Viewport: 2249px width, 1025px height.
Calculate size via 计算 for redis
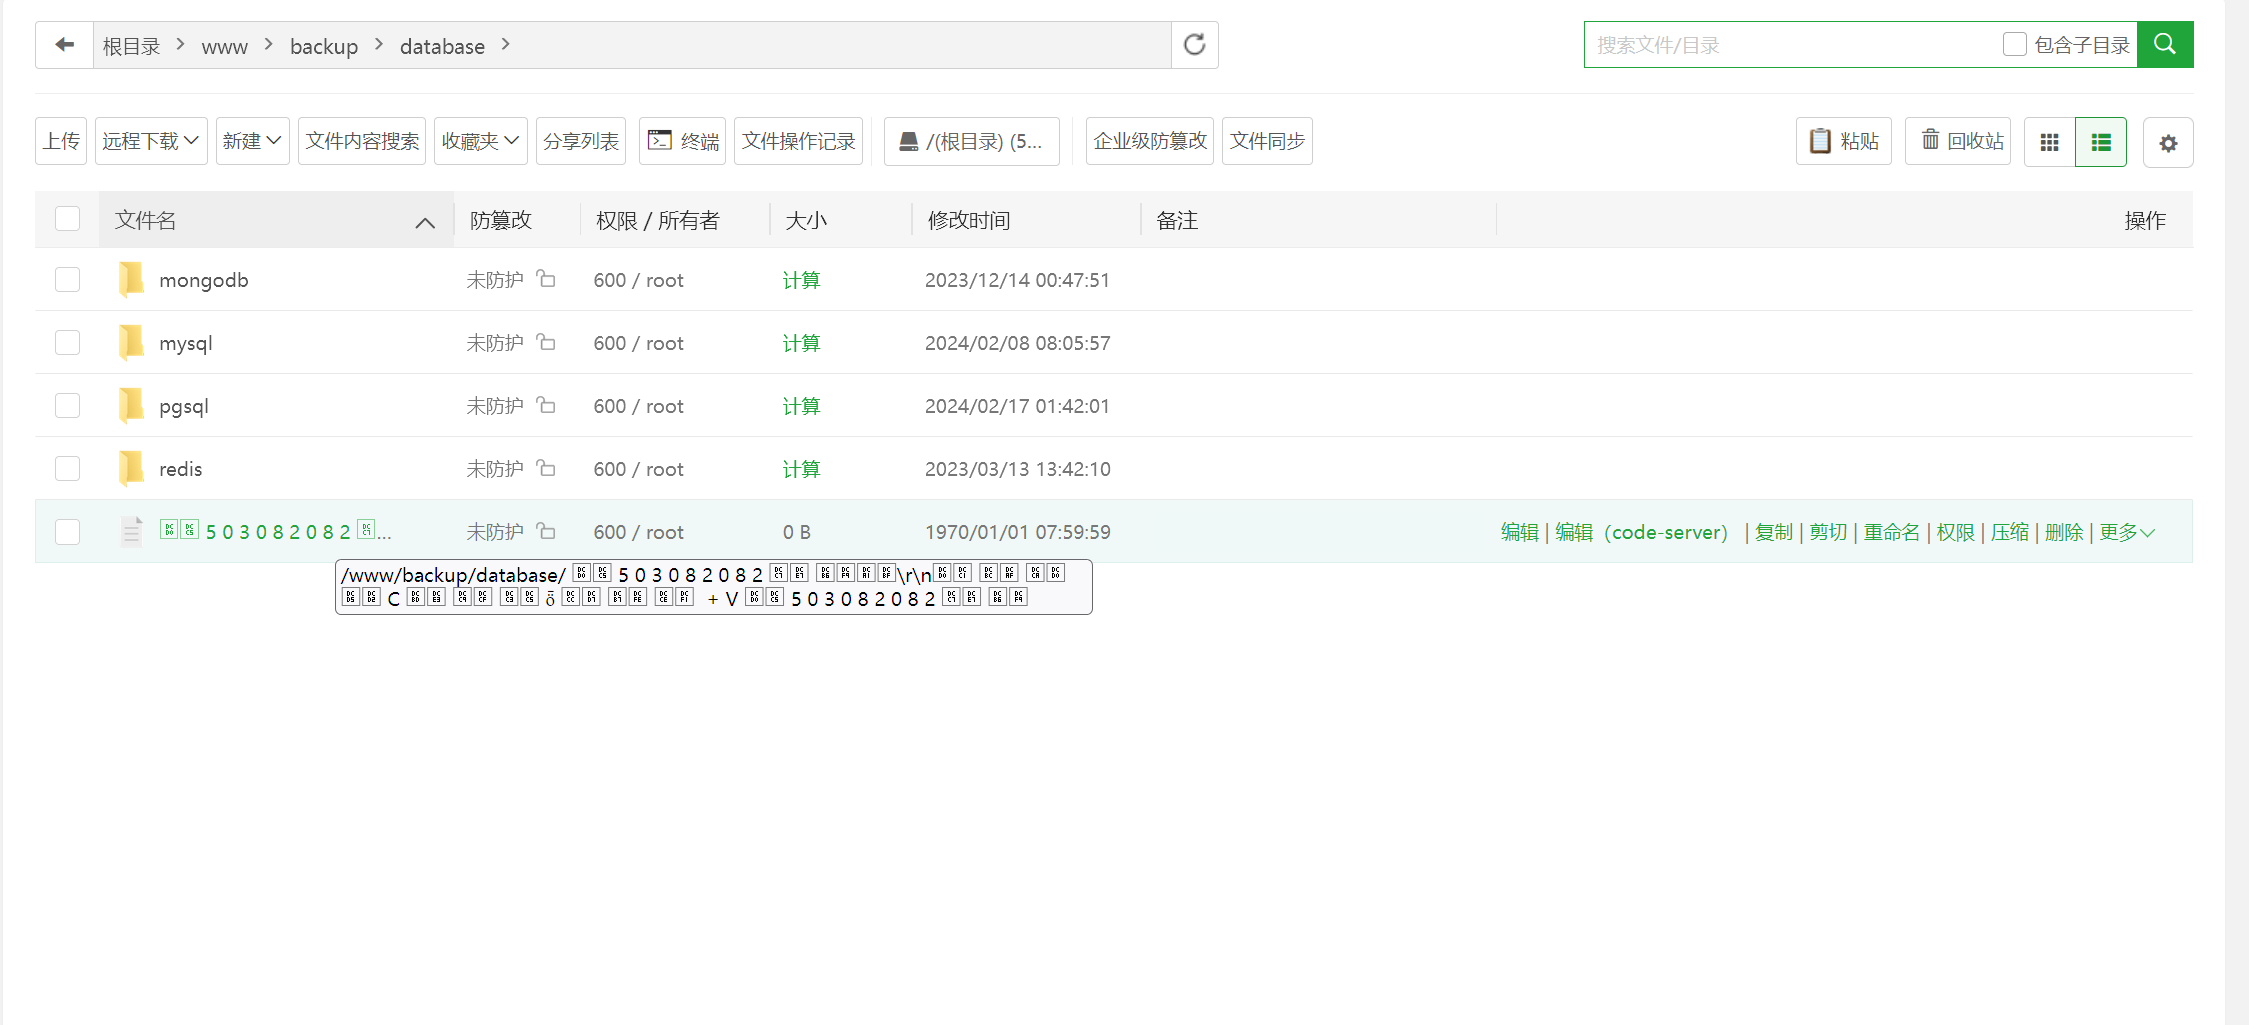[801, 469]
